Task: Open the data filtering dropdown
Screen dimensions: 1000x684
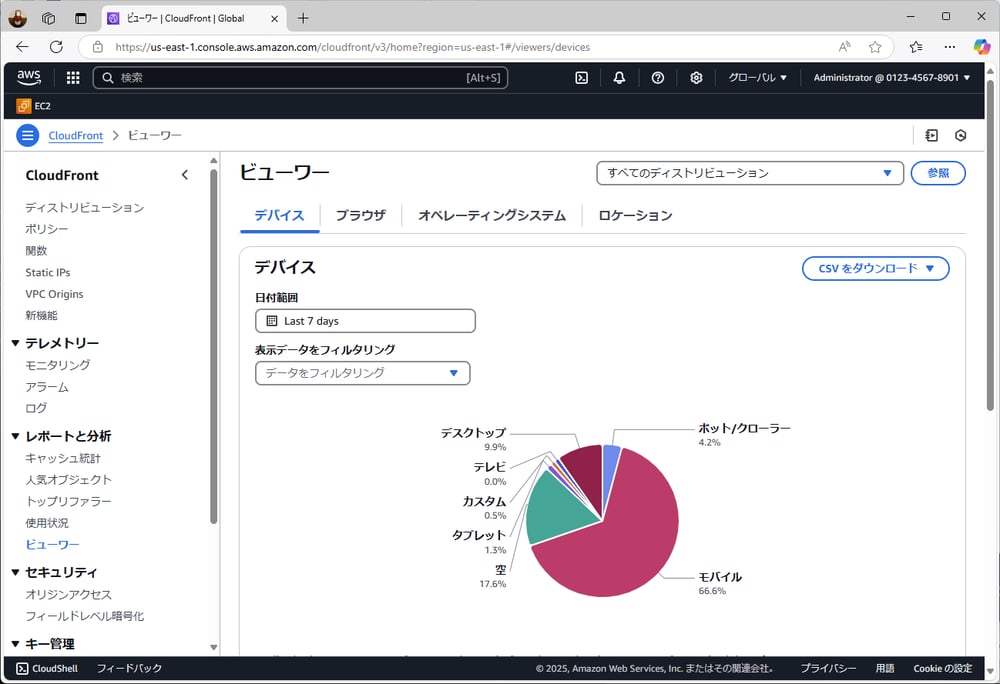Action: point(362,373)
